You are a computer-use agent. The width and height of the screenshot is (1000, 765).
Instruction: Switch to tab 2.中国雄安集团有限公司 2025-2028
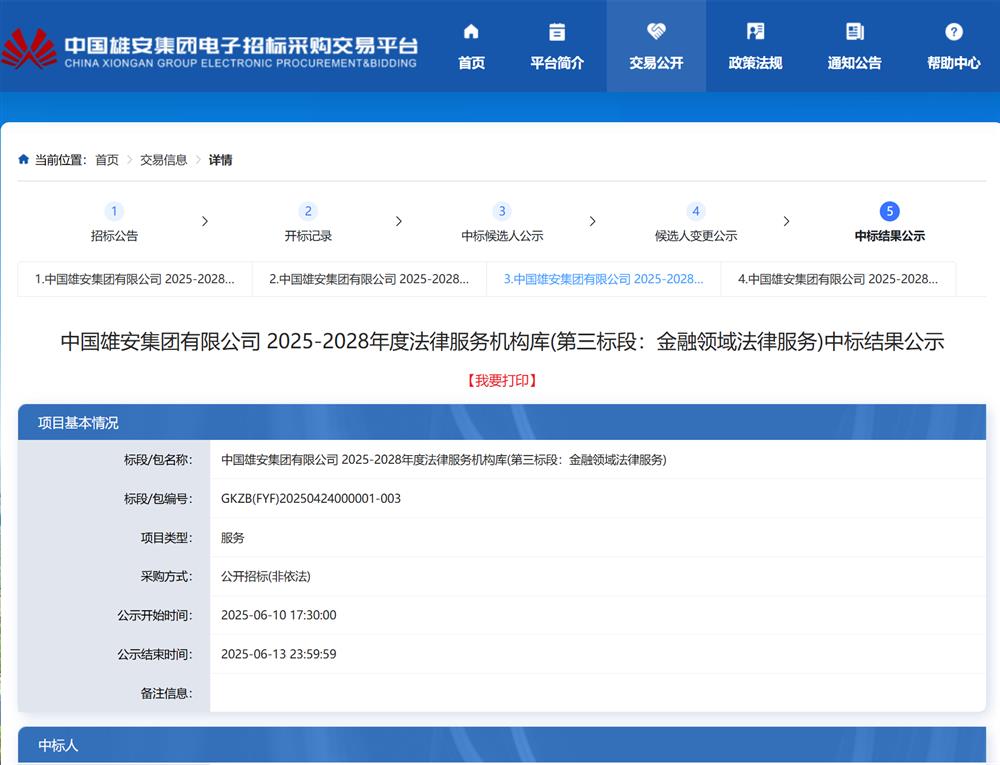click(x=369, y=279)
